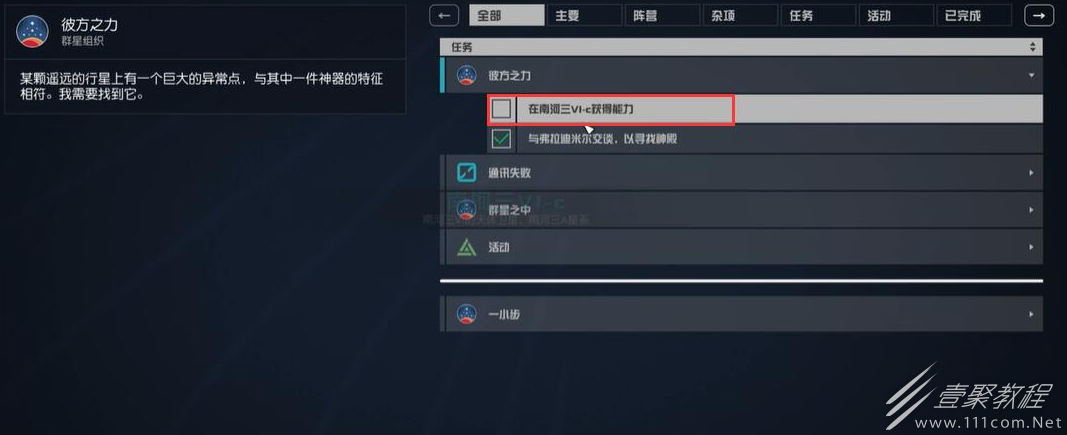Click the Constellation icon beside 一小步
Image resolution: width=1067 pixels, height=435 pixels.
point(466,314)
